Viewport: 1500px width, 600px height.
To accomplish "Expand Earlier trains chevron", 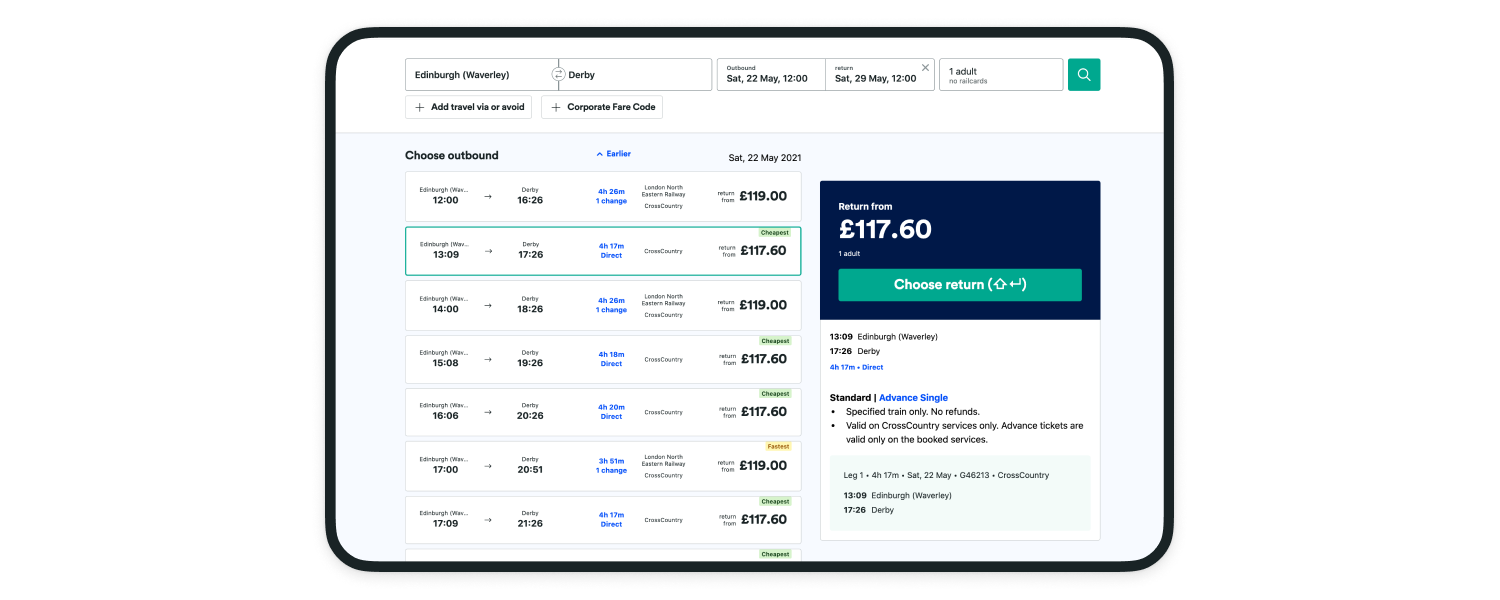I will point(600,154).
